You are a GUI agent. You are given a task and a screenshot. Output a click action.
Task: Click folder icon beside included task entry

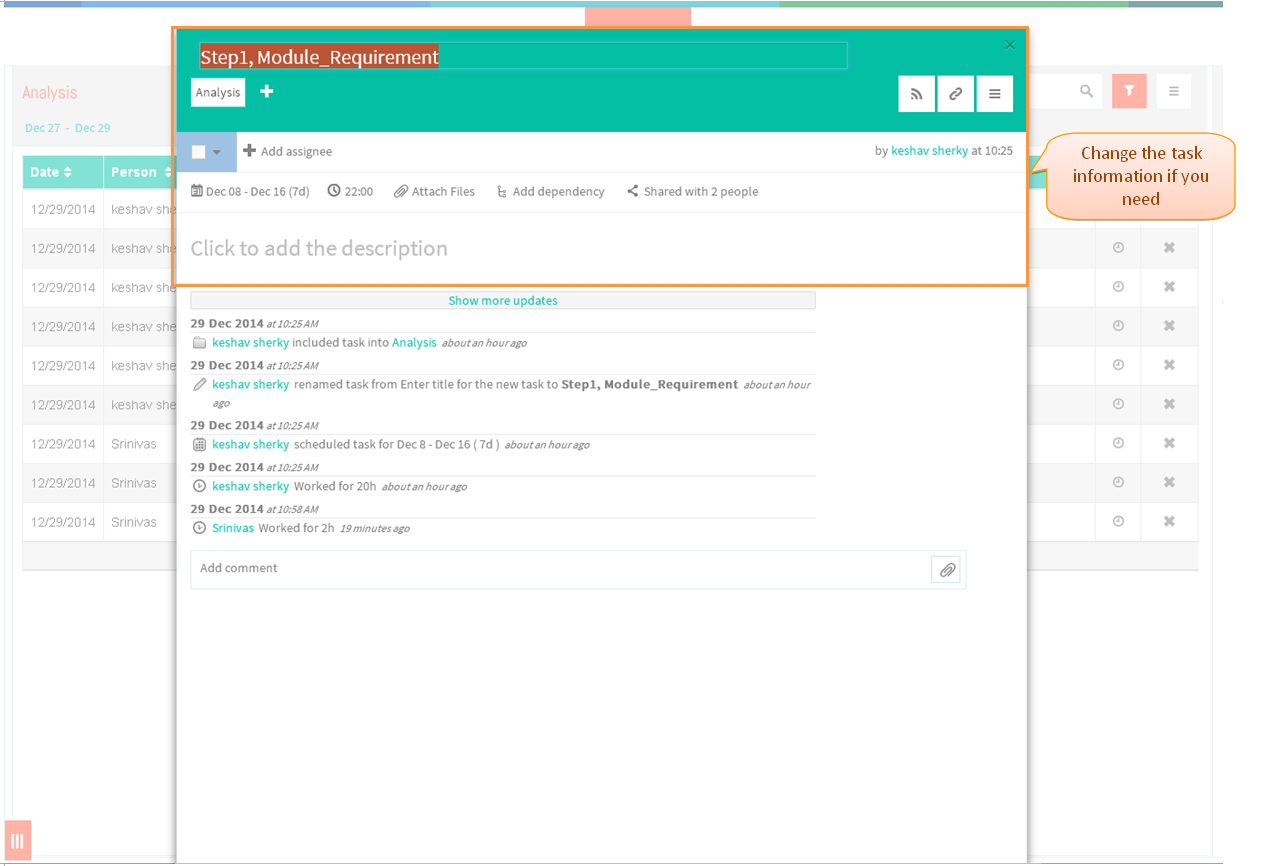click(x=199, y=343)
